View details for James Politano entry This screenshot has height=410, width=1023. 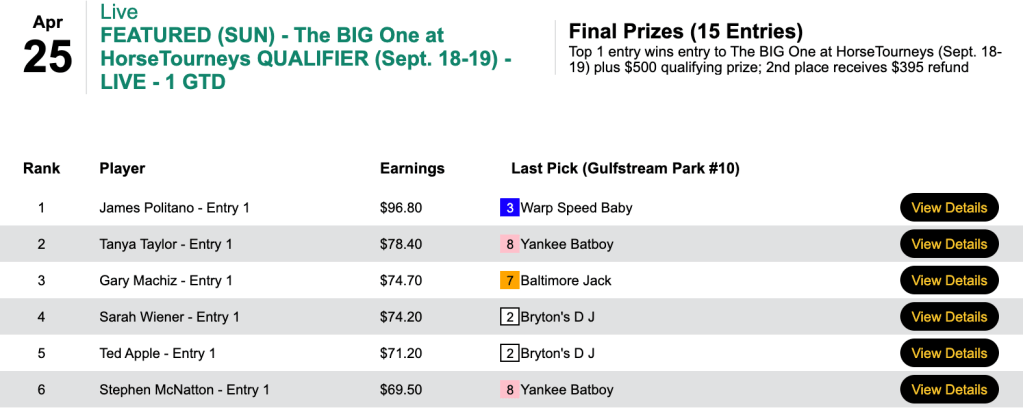coord(949,208)
